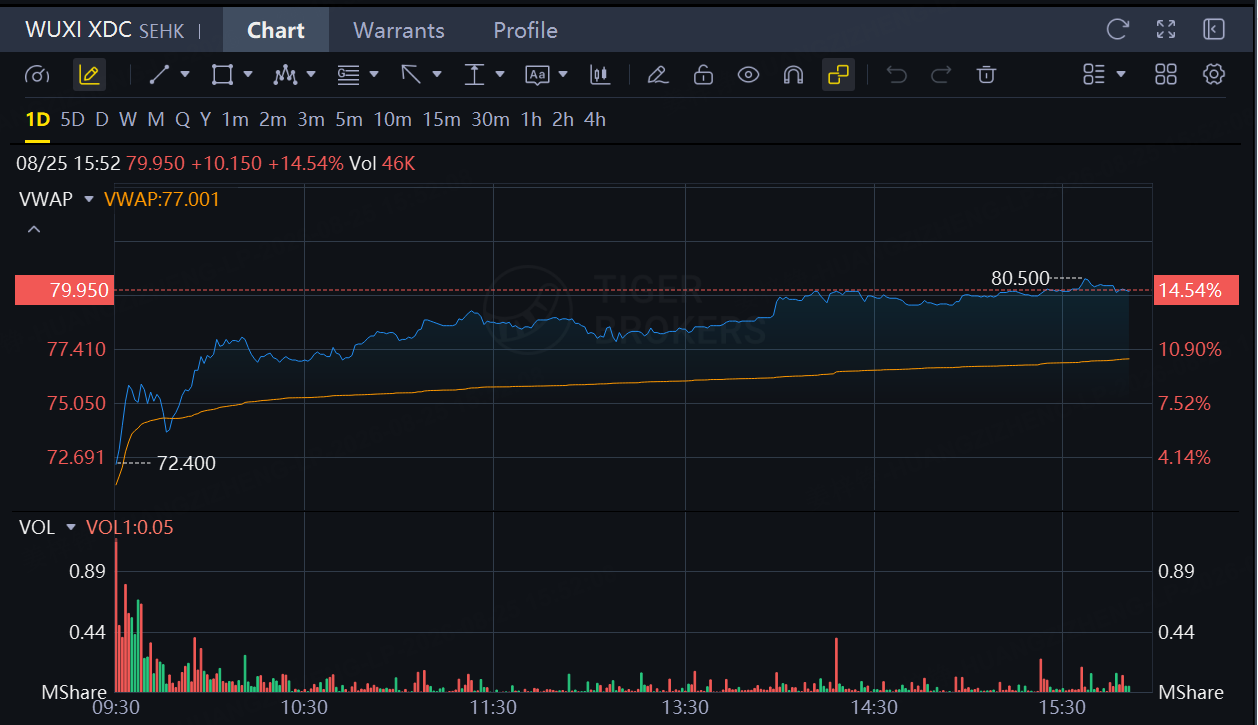Select the 3m interval
Screen dimensions: 1258x725
pos(311,120)
